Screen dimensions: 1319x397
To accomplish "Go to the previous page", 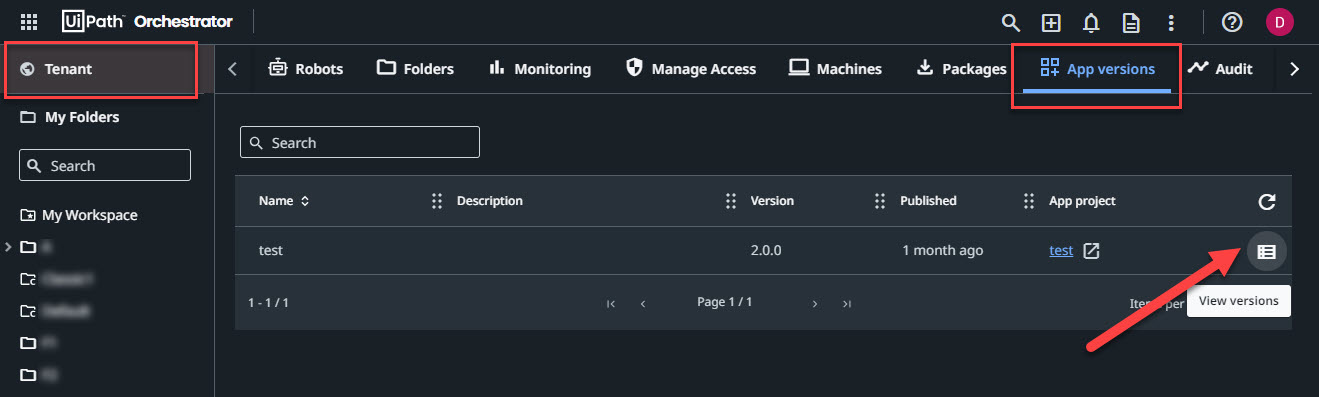I will click(x=643, y=303).
